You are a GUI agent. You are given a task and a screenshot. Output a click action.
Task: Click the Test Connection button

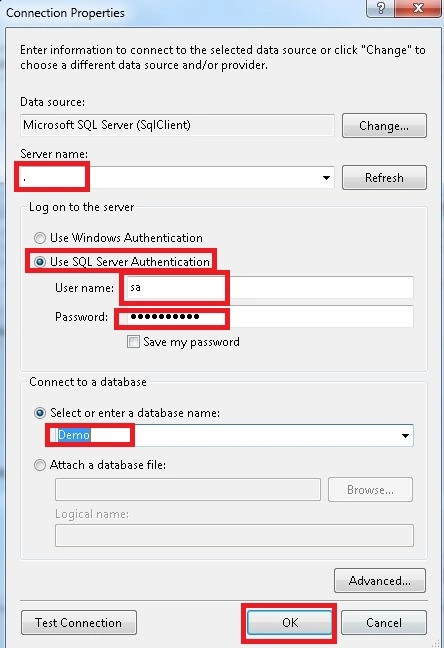point(79,622)
